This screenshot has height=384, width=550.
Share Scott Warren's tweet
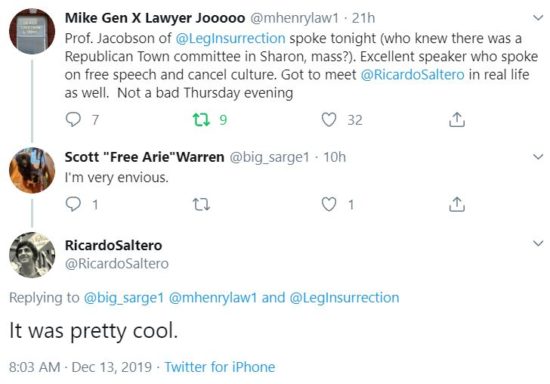(457, 204)
